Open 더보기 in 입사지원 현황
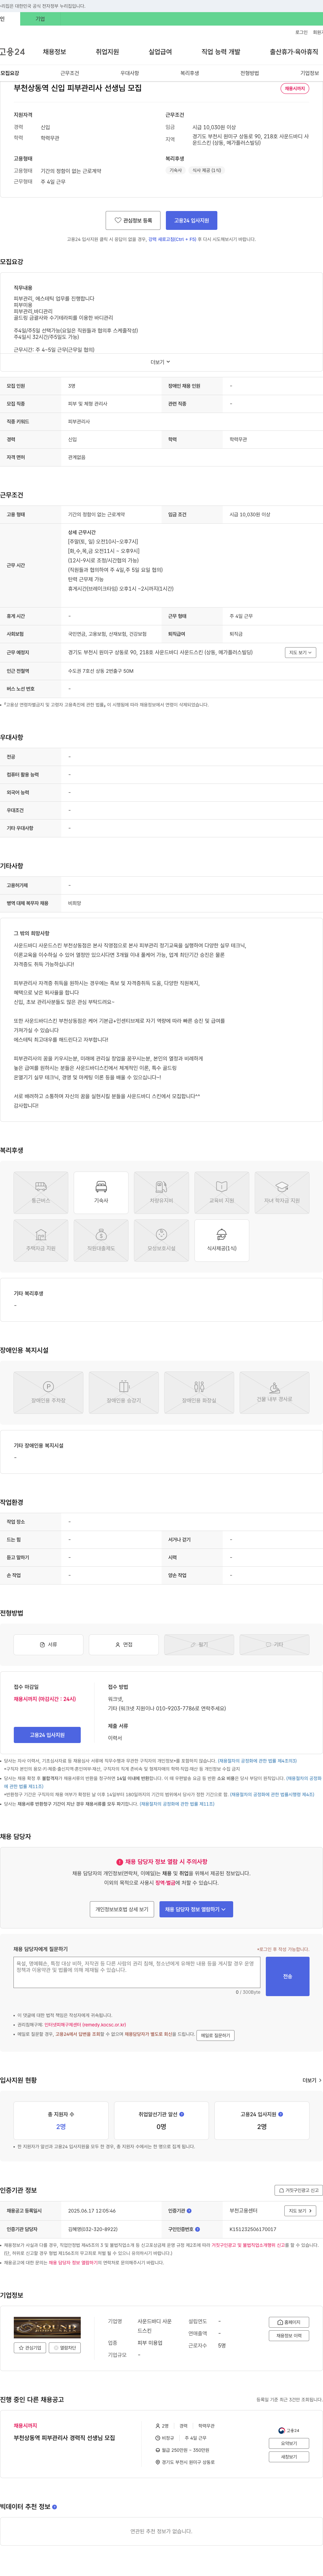 tap(312, 2080)
